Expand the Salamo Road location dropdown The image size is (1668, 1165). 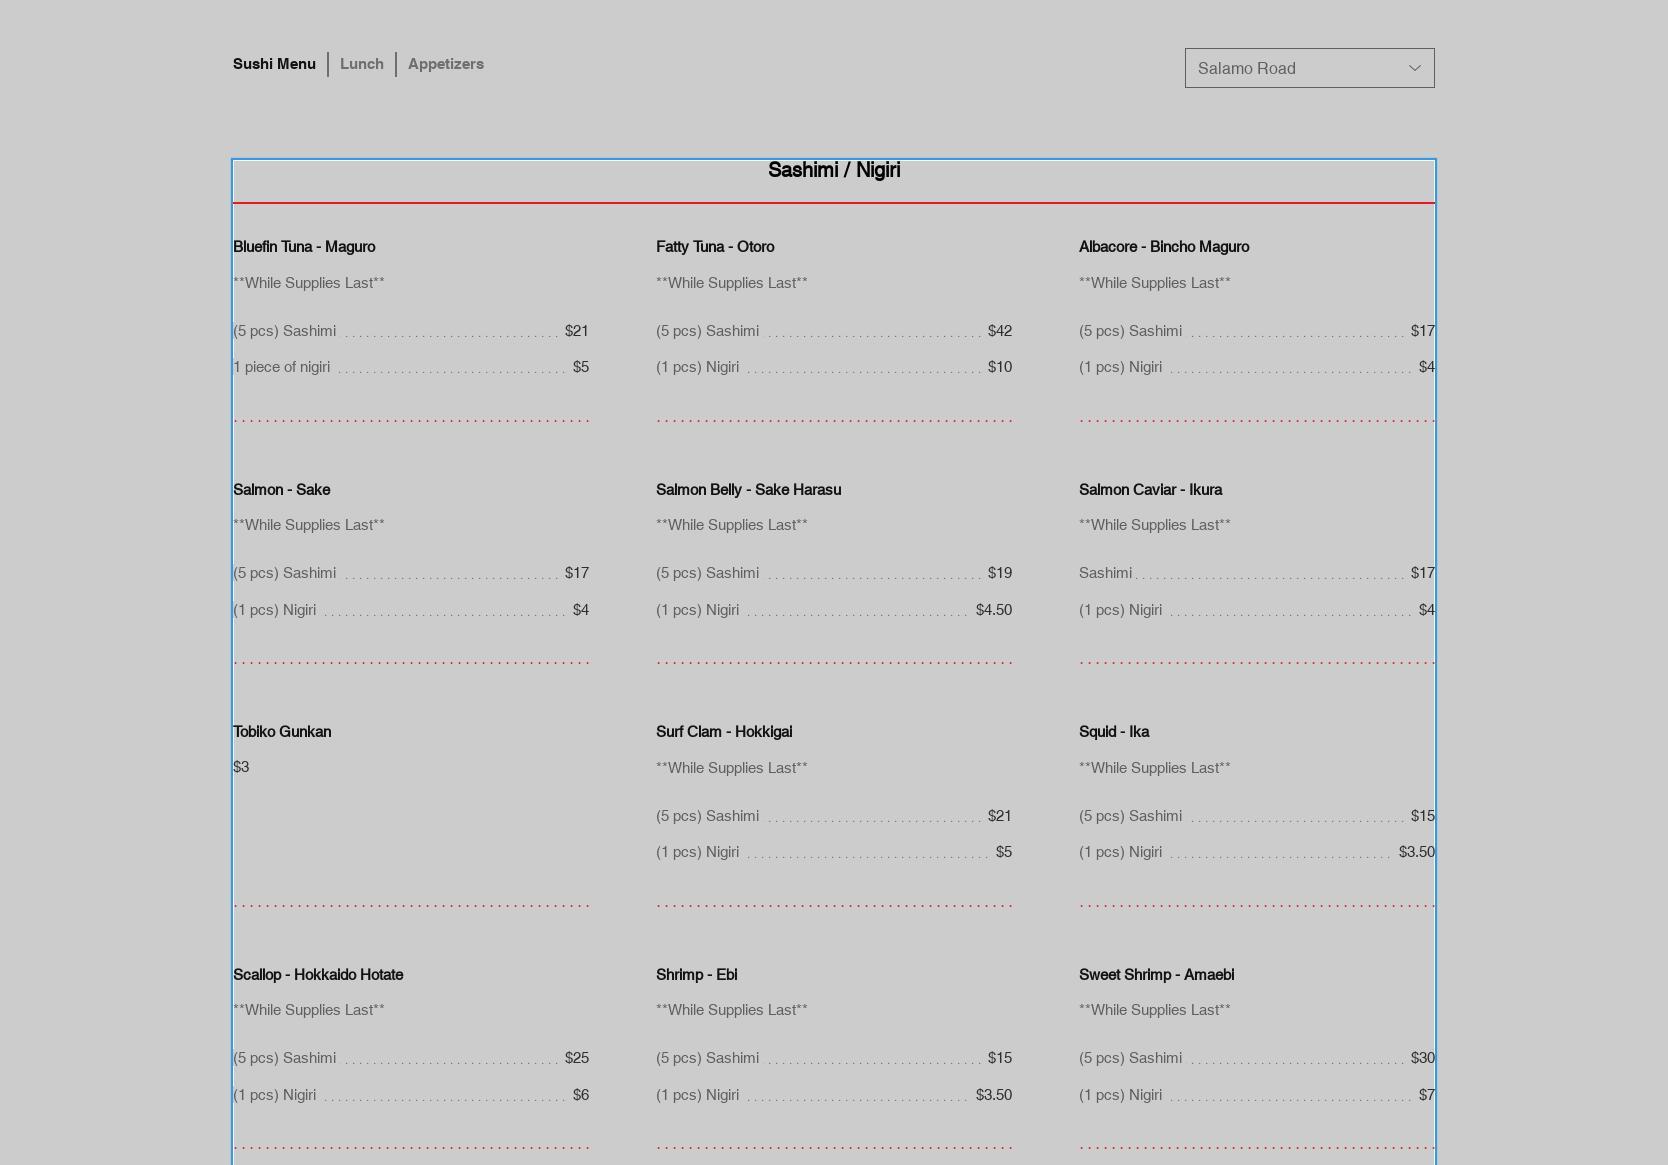pyautogui.click(x=1295, y=68)
